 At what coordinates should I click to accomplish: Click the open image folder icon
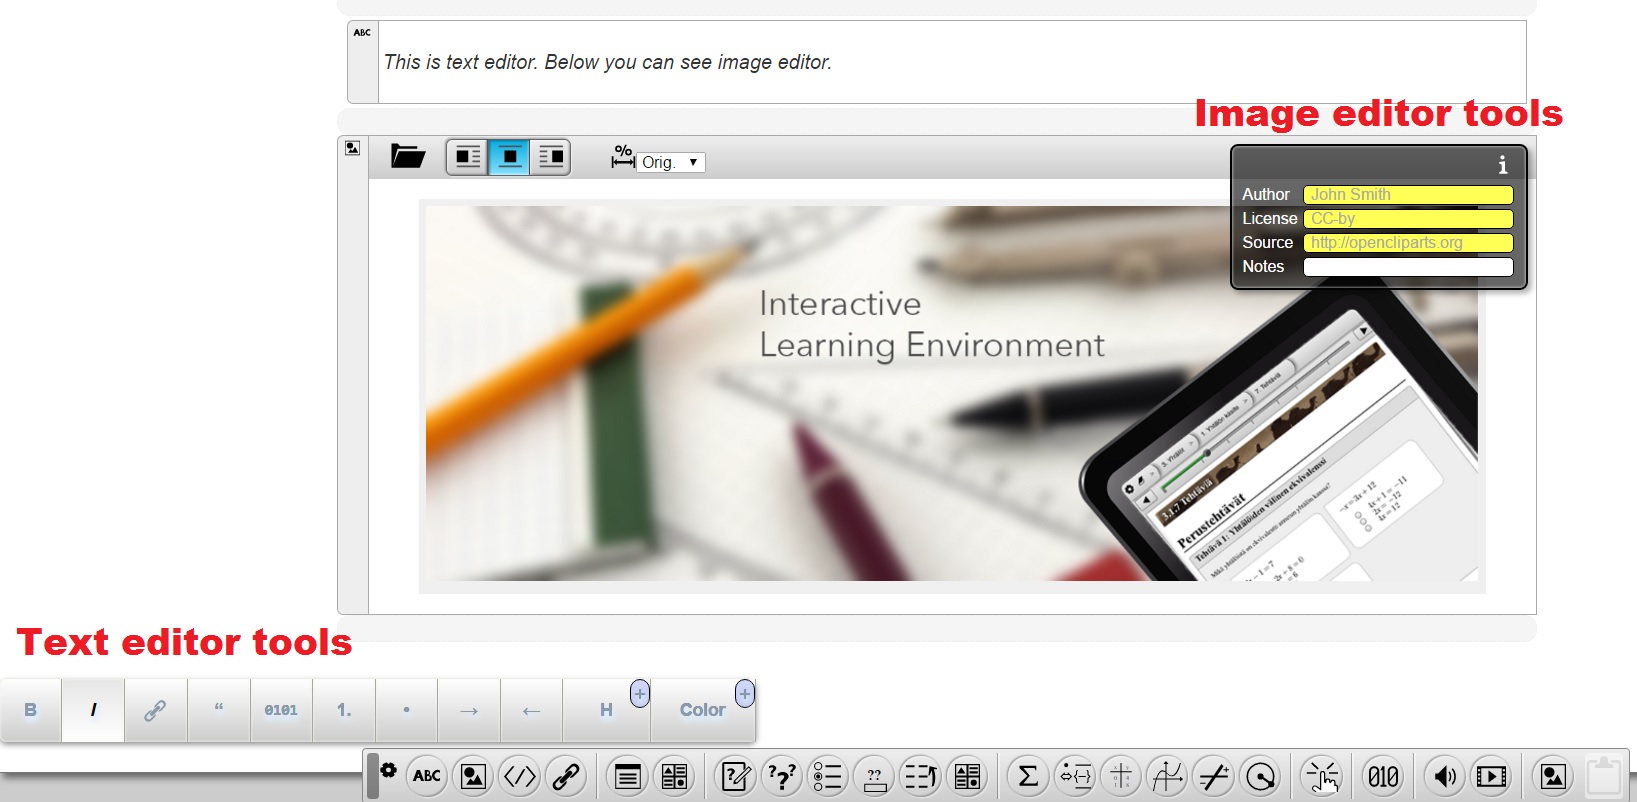click(407, 156)
